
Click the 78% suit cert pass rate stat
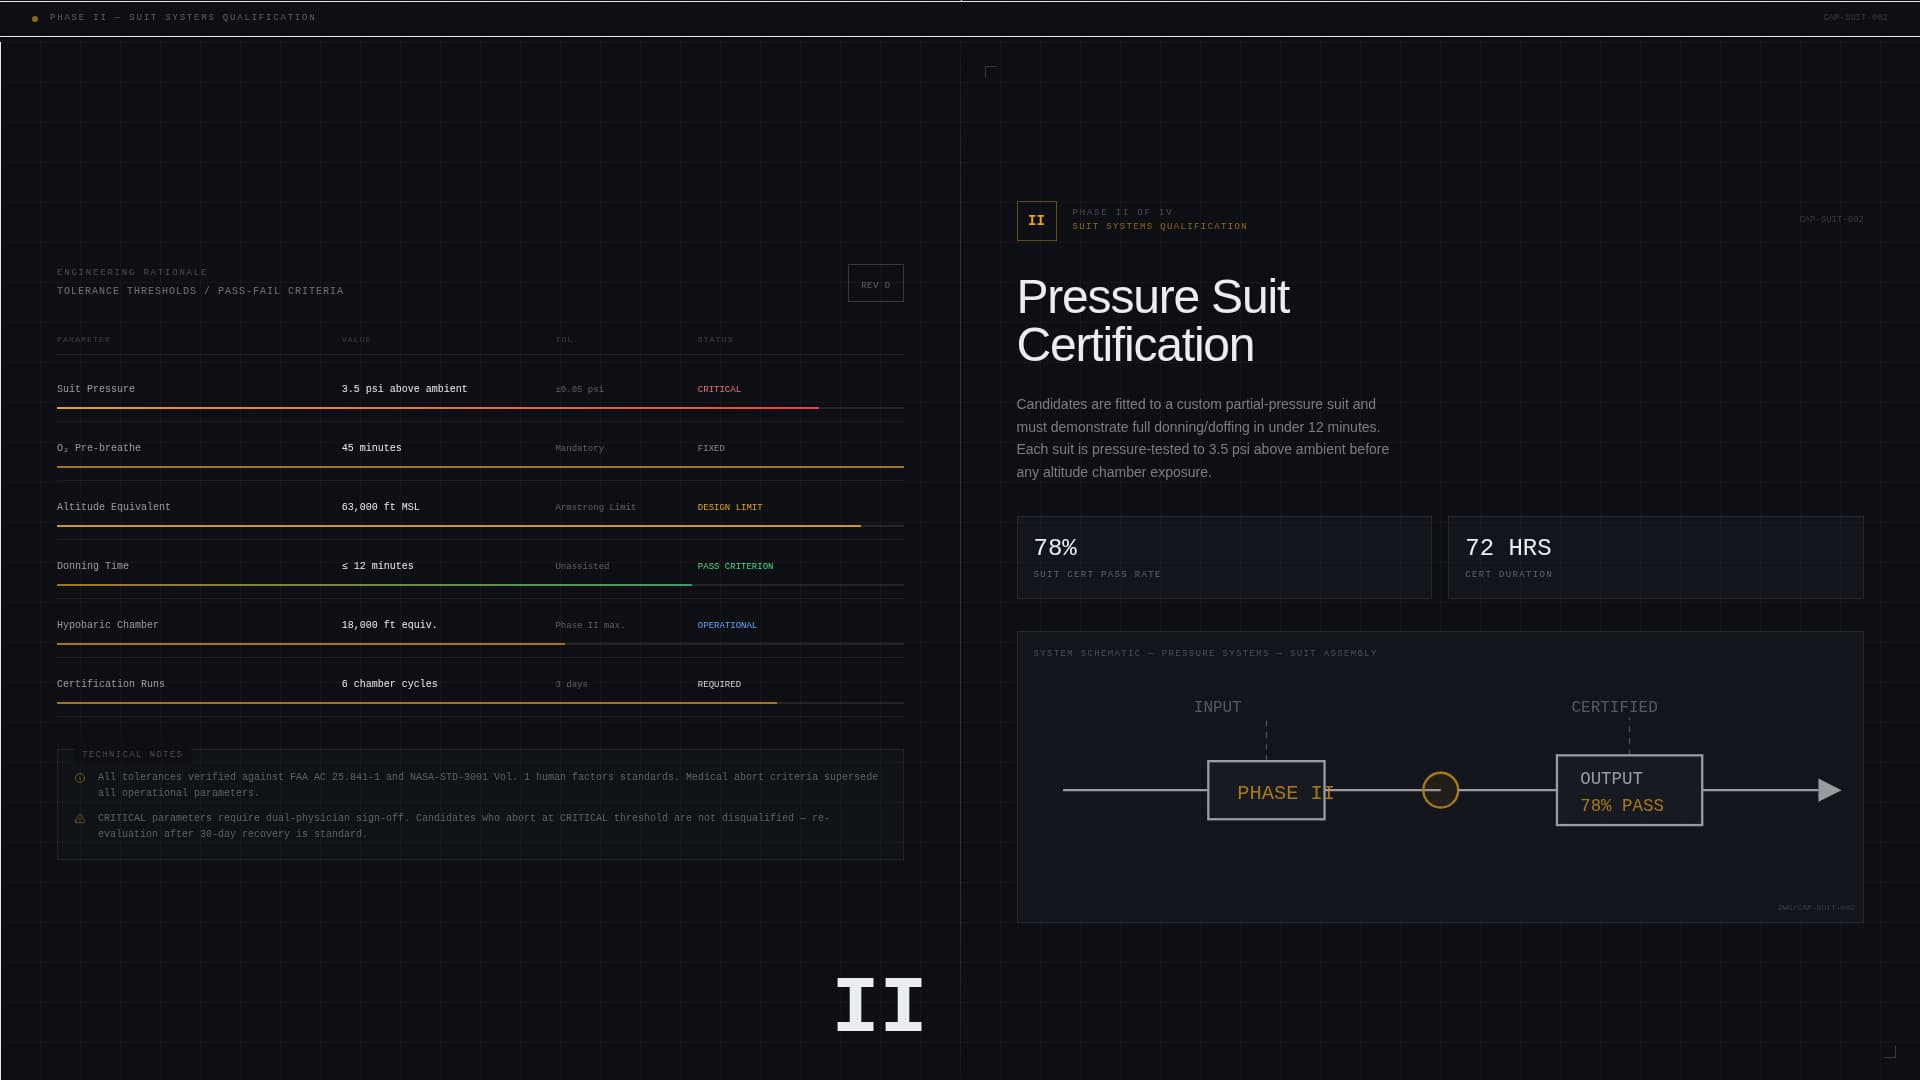pos(1223,557)
